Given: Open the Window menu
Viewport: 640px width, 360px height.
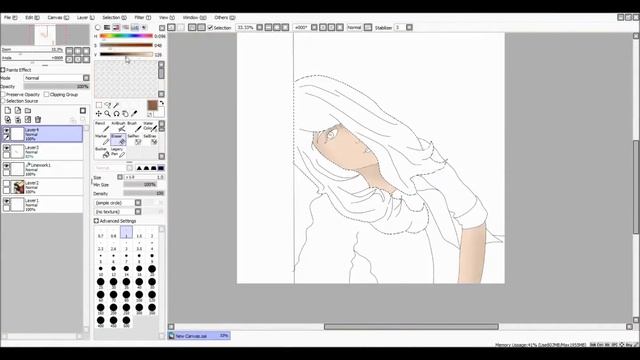Looking at the screenshot, I should click(194, 18).
